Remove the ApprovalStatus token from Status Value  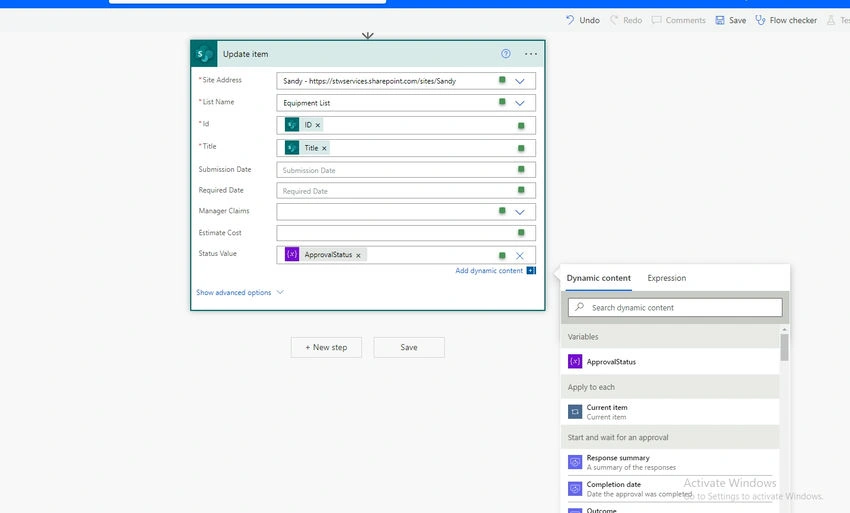[358, 255]
